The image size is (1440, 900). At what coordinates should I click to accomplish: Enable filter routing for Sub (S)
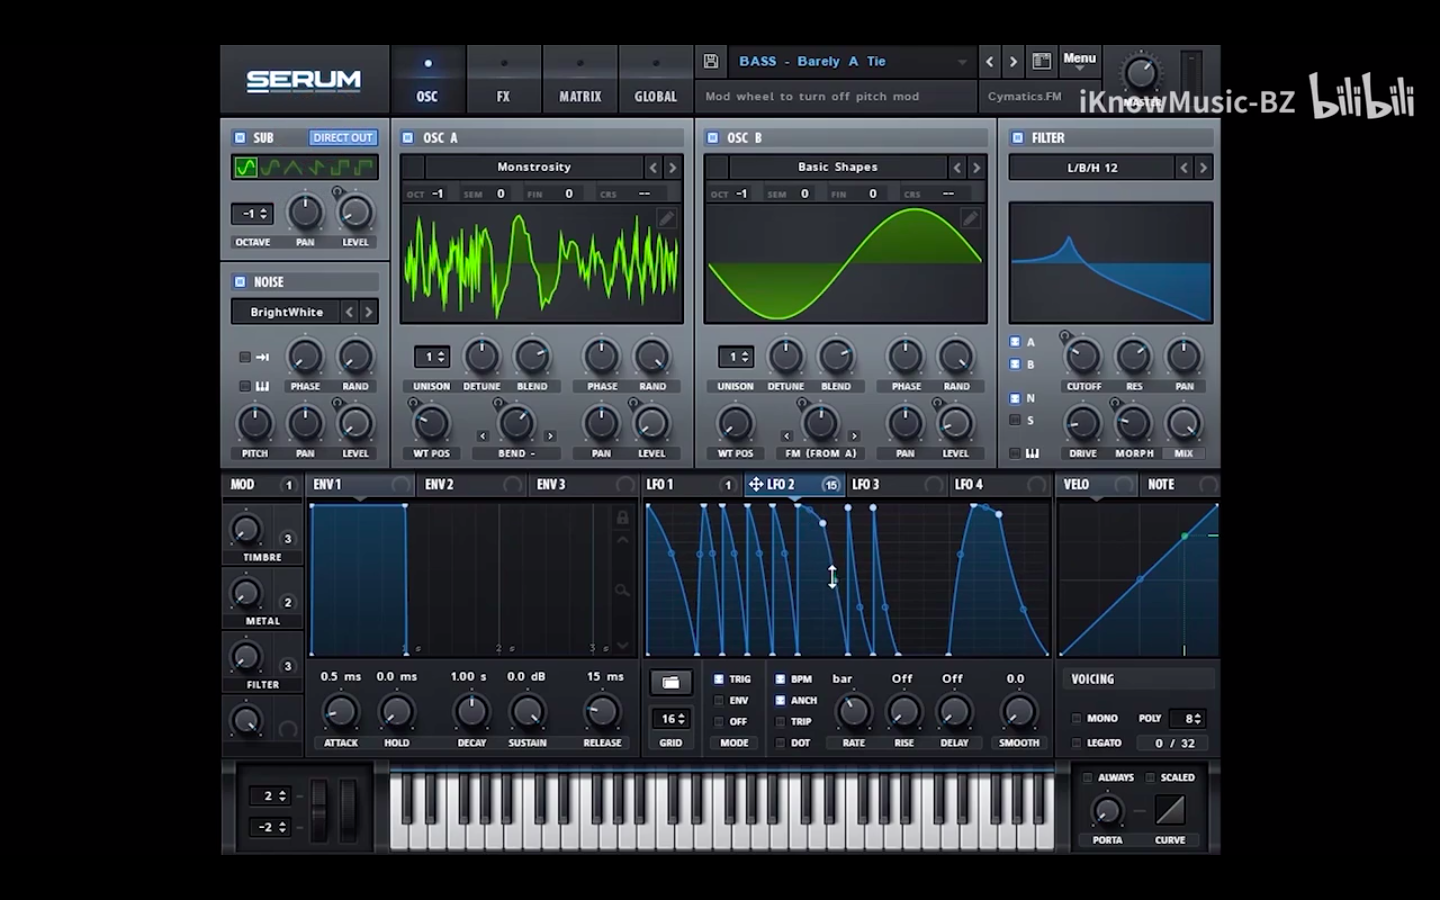tap(1015, 420)
